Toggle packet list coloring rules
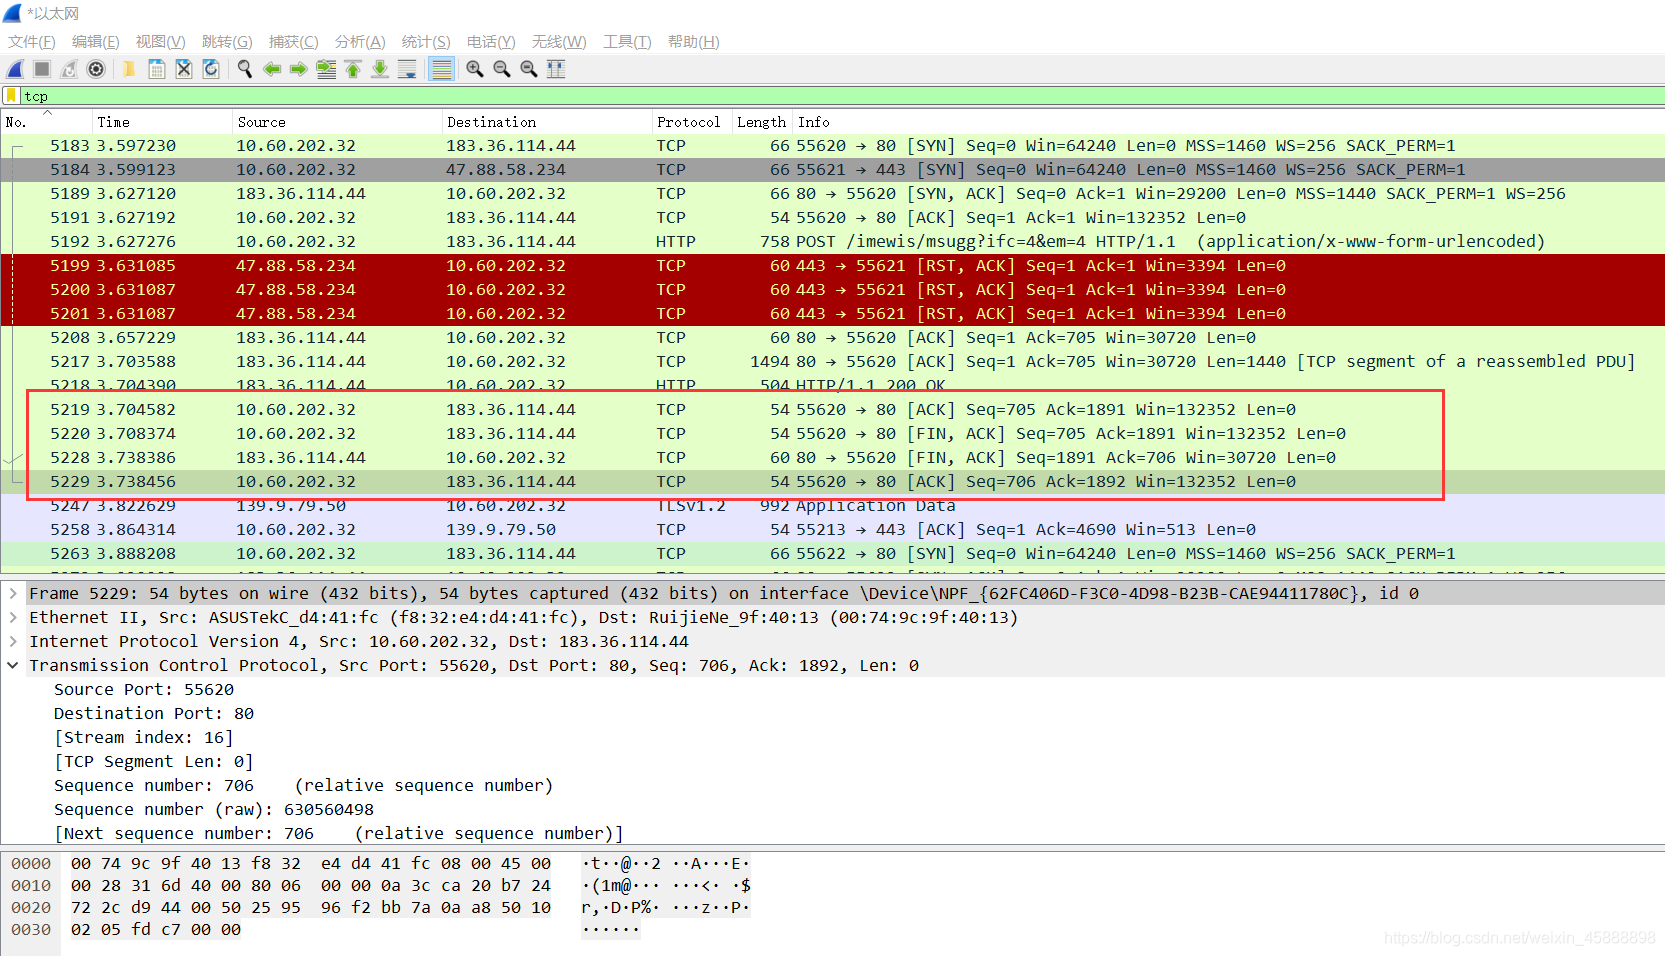This screenshot has width=1665, height=956. click(441, 69)
